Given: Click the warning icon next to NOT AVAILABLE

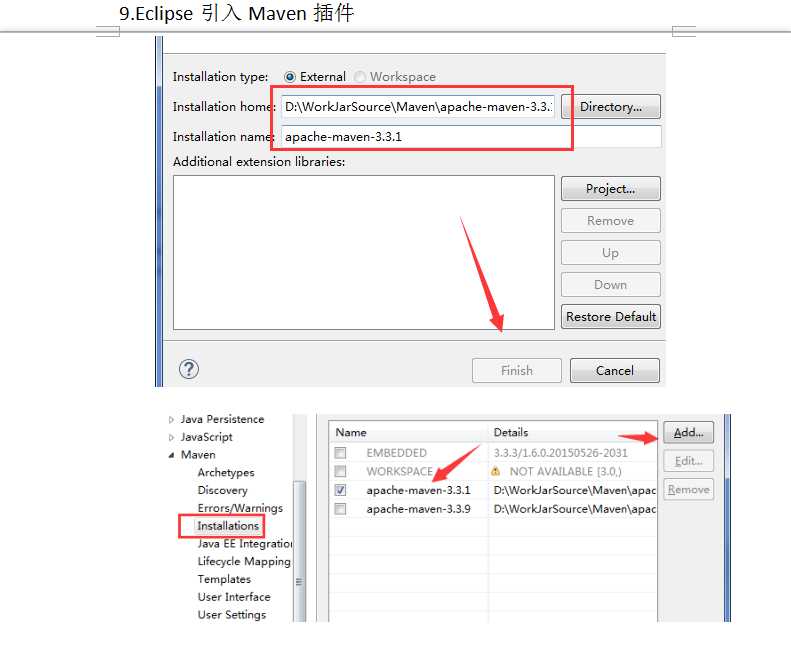Looking at the screenshot, I should [495, 472].
